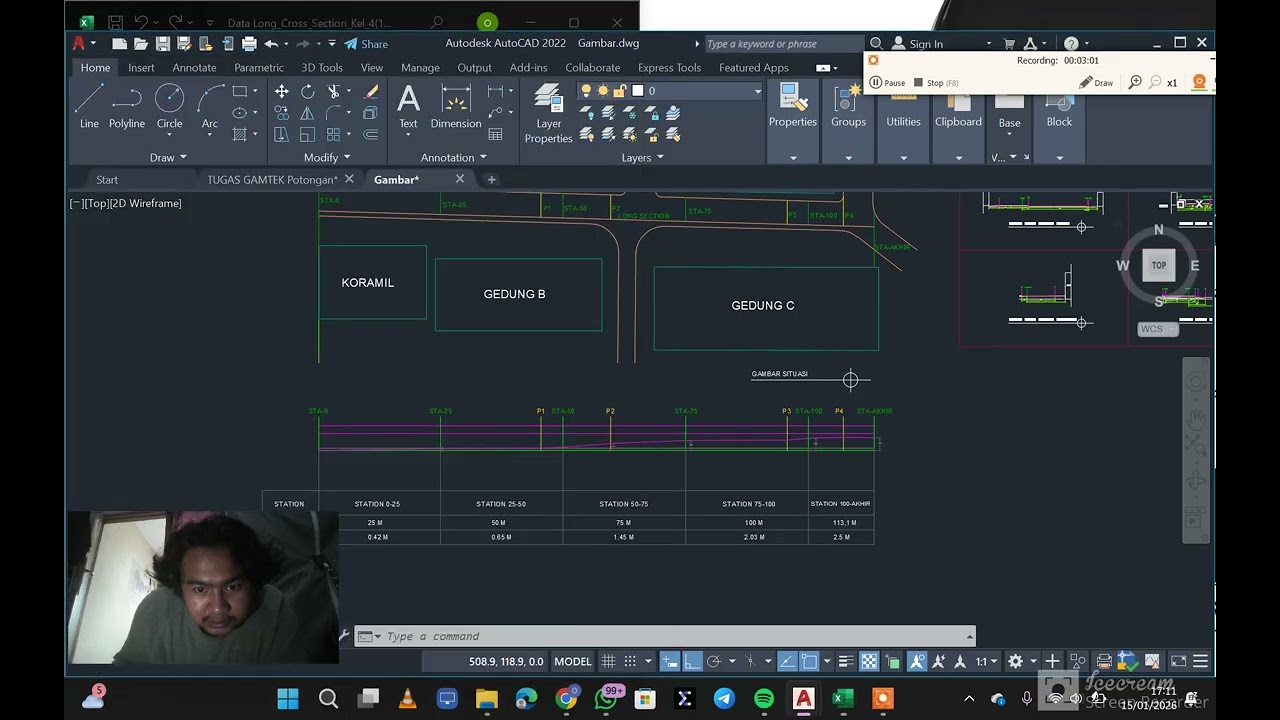Pause the screen recording
This screenshot has height=720, width=1280.
(887, 83)
